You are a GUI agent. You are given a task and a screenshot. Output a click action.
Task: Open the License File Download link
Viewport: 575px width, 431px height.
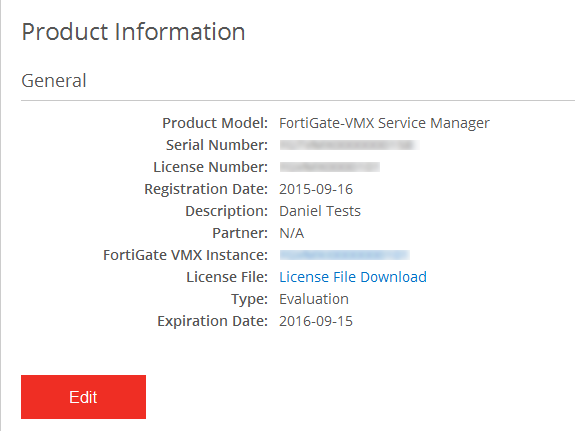353,277
